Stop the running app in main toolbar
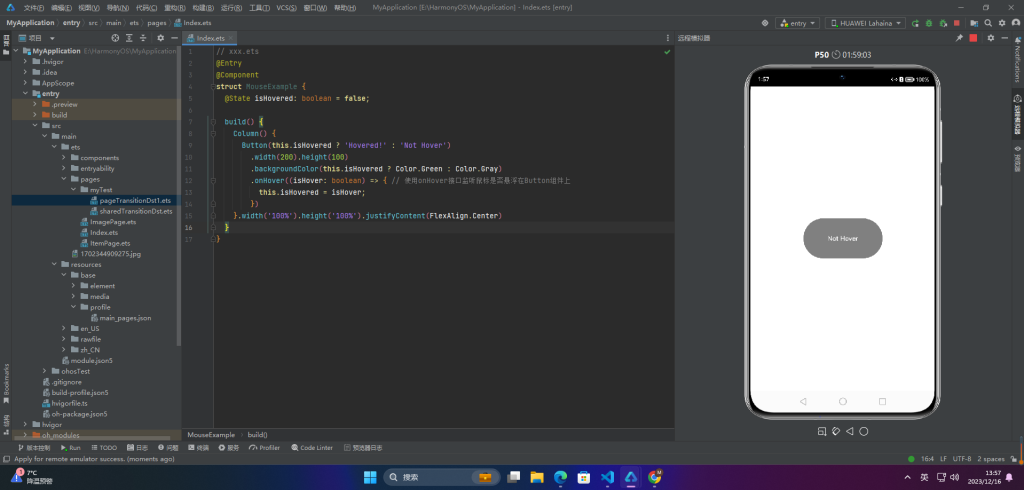 [x=956, y=22]
